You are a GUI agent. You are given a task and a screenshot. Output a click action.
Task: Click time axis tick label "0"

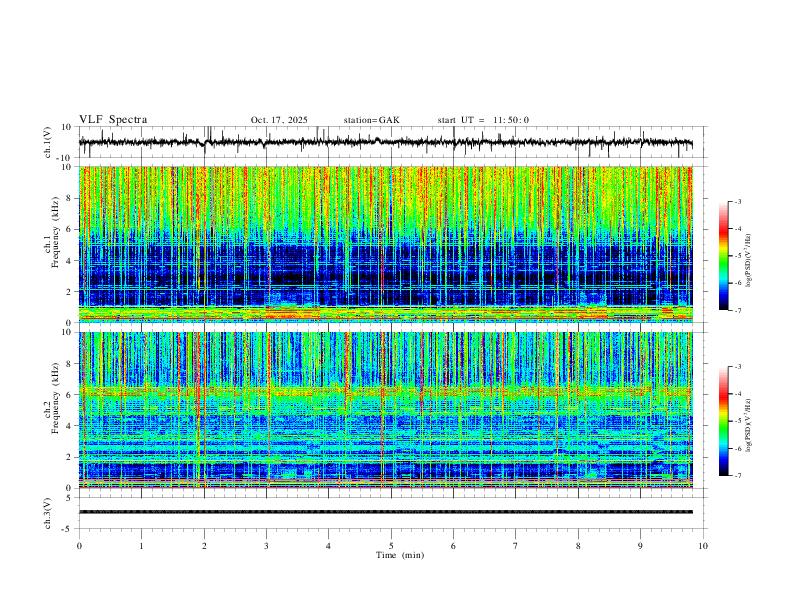tap(79, 546)
